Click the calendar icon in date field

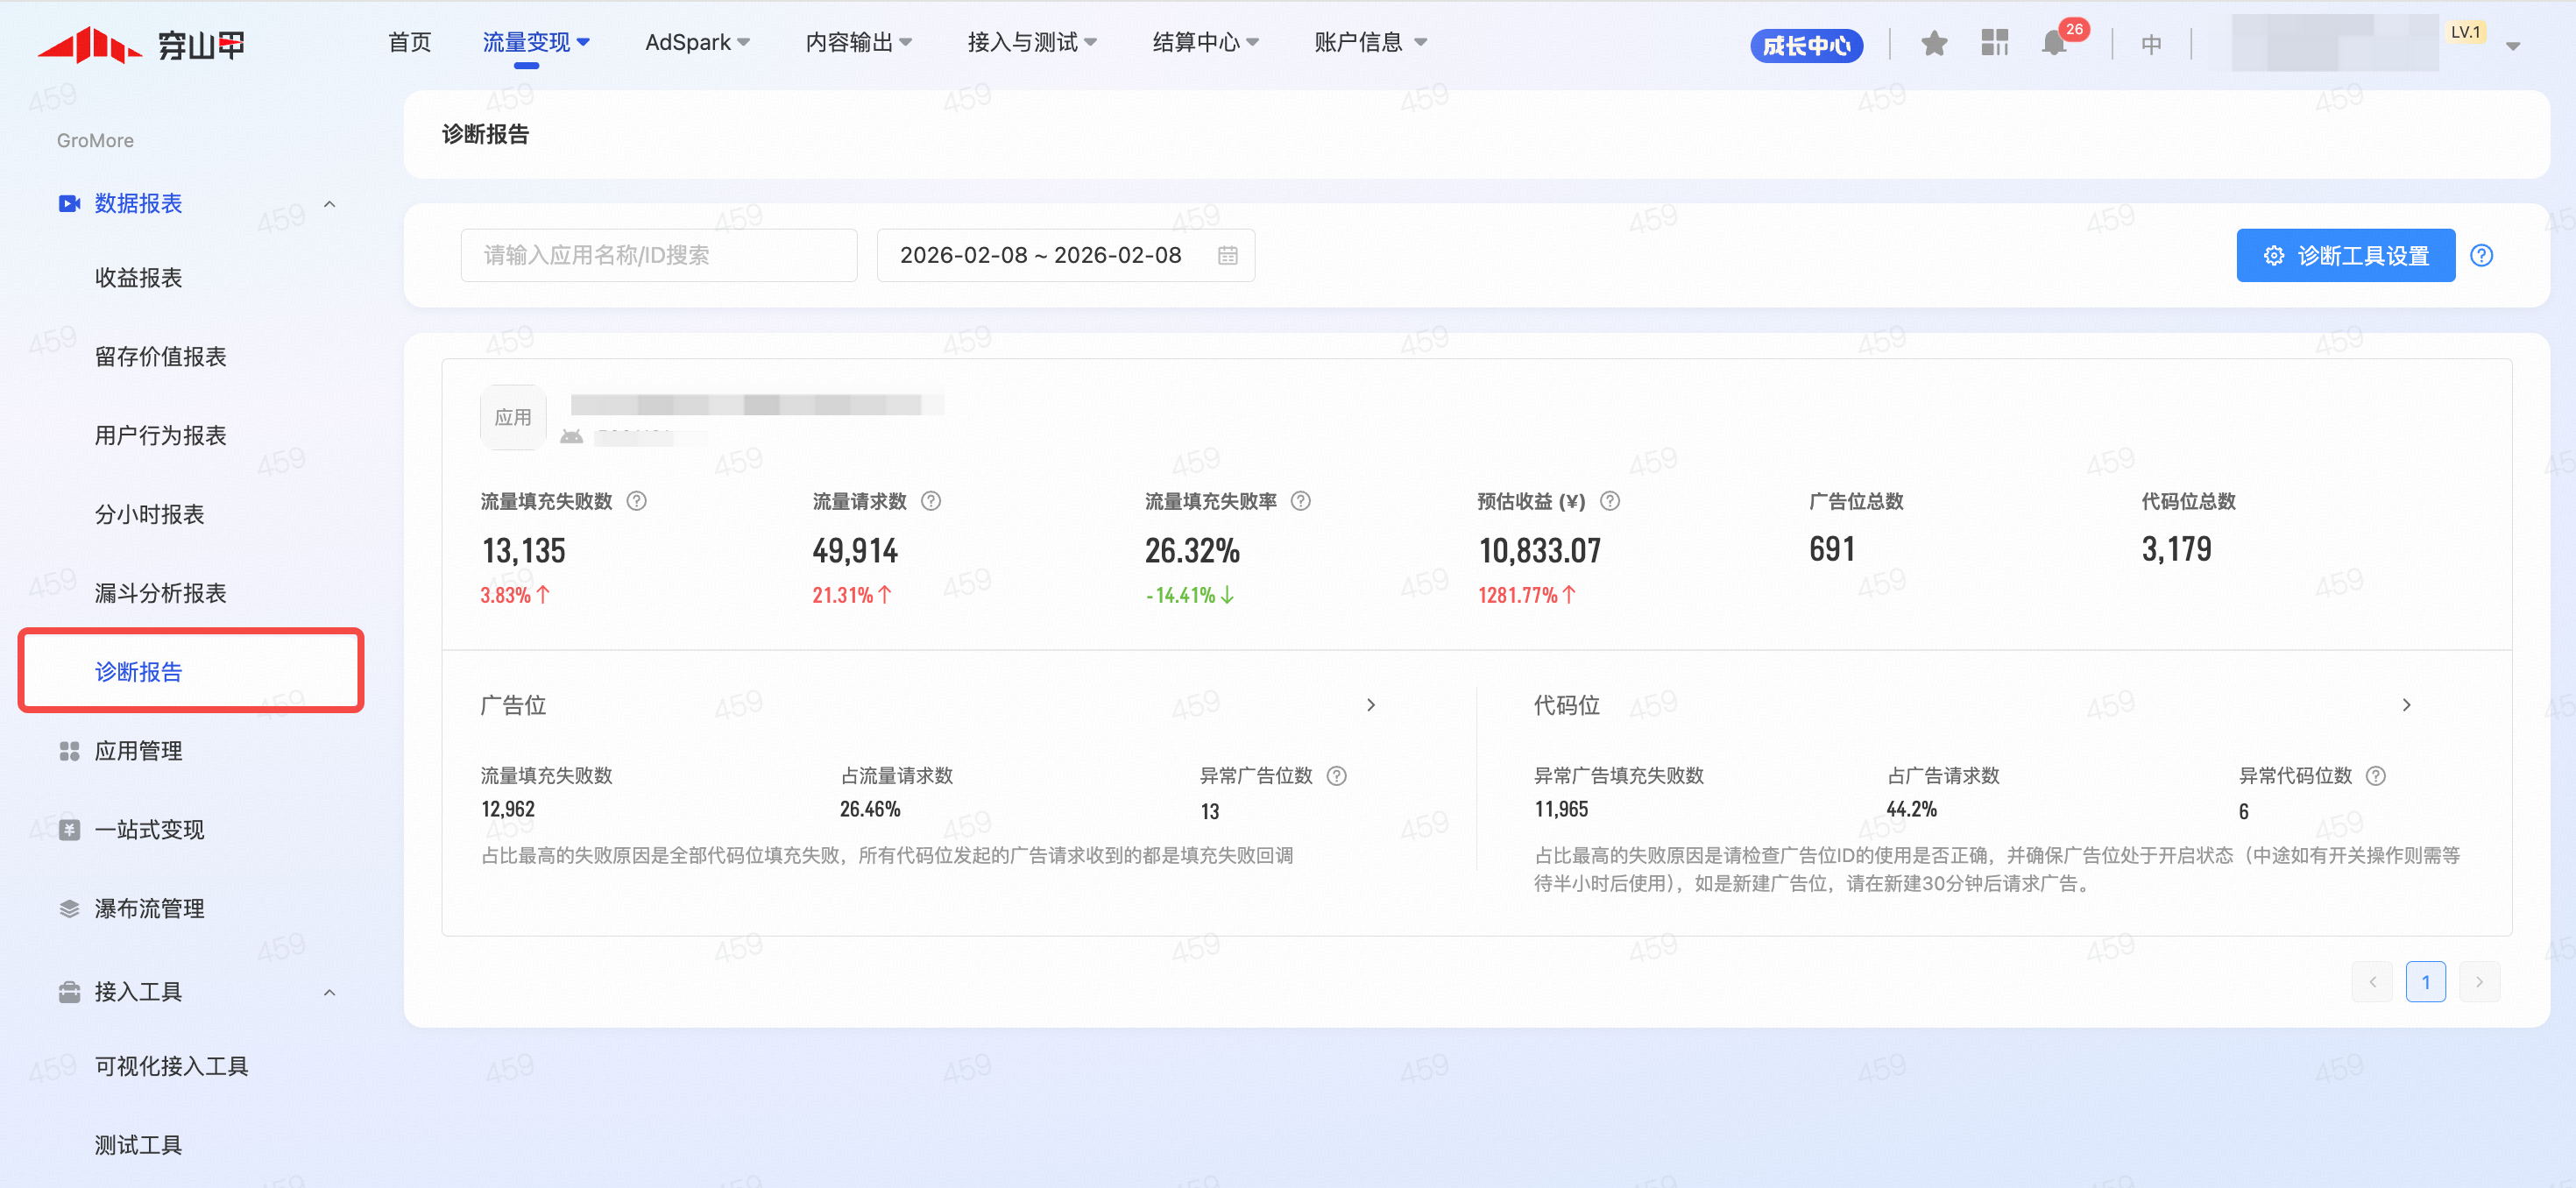[1228, 256]
